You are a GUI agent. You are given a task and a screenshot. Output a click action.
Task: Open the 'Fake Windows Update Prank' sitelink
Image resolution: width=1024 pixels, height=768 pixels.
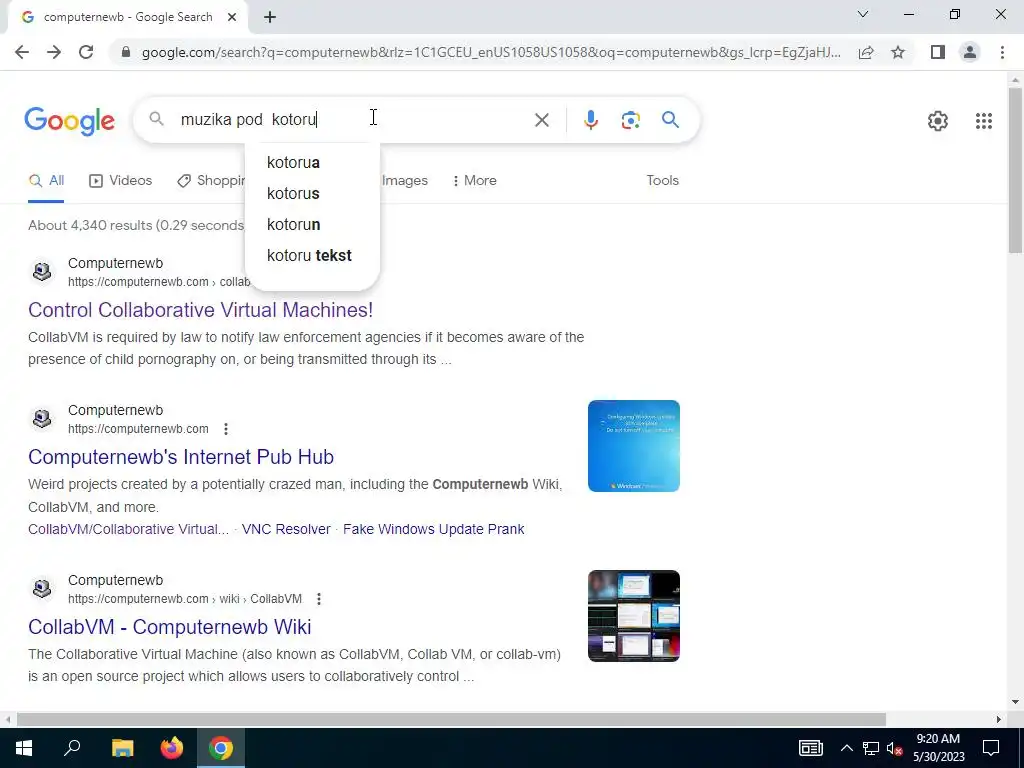434,529
